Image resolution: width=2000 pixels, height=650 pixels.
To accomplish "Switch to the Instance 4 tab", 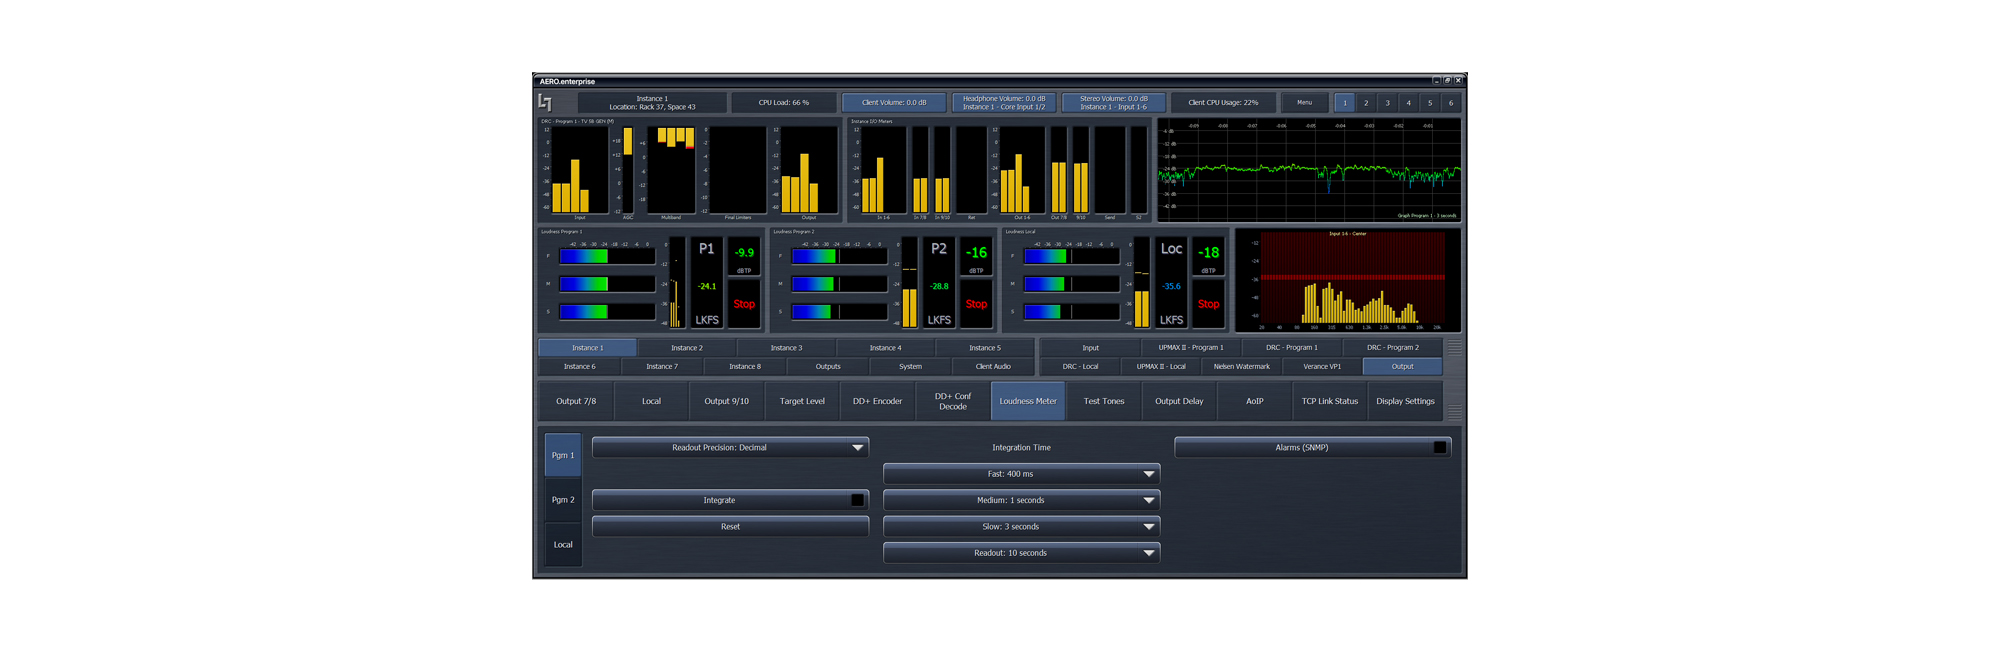I will pyautogui.click(x=885, y=348).
